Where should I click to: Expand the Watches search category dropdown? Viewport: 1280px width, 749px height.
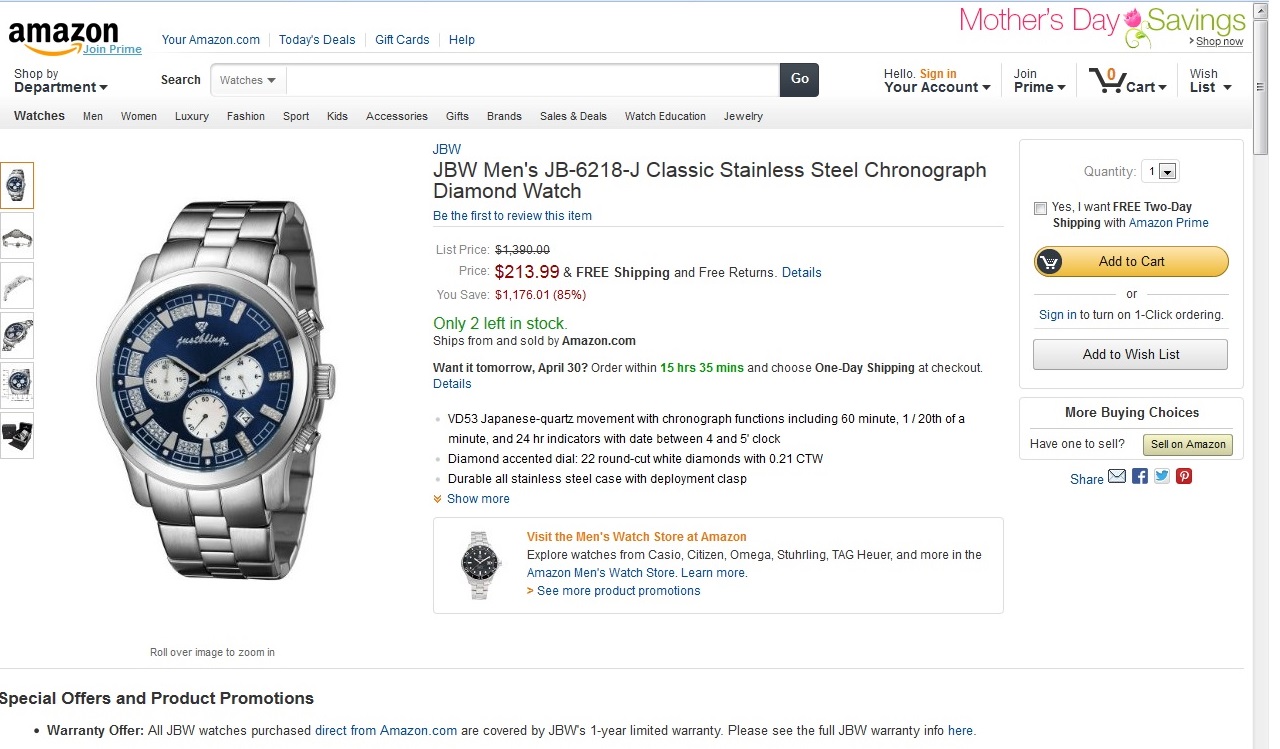248,80
